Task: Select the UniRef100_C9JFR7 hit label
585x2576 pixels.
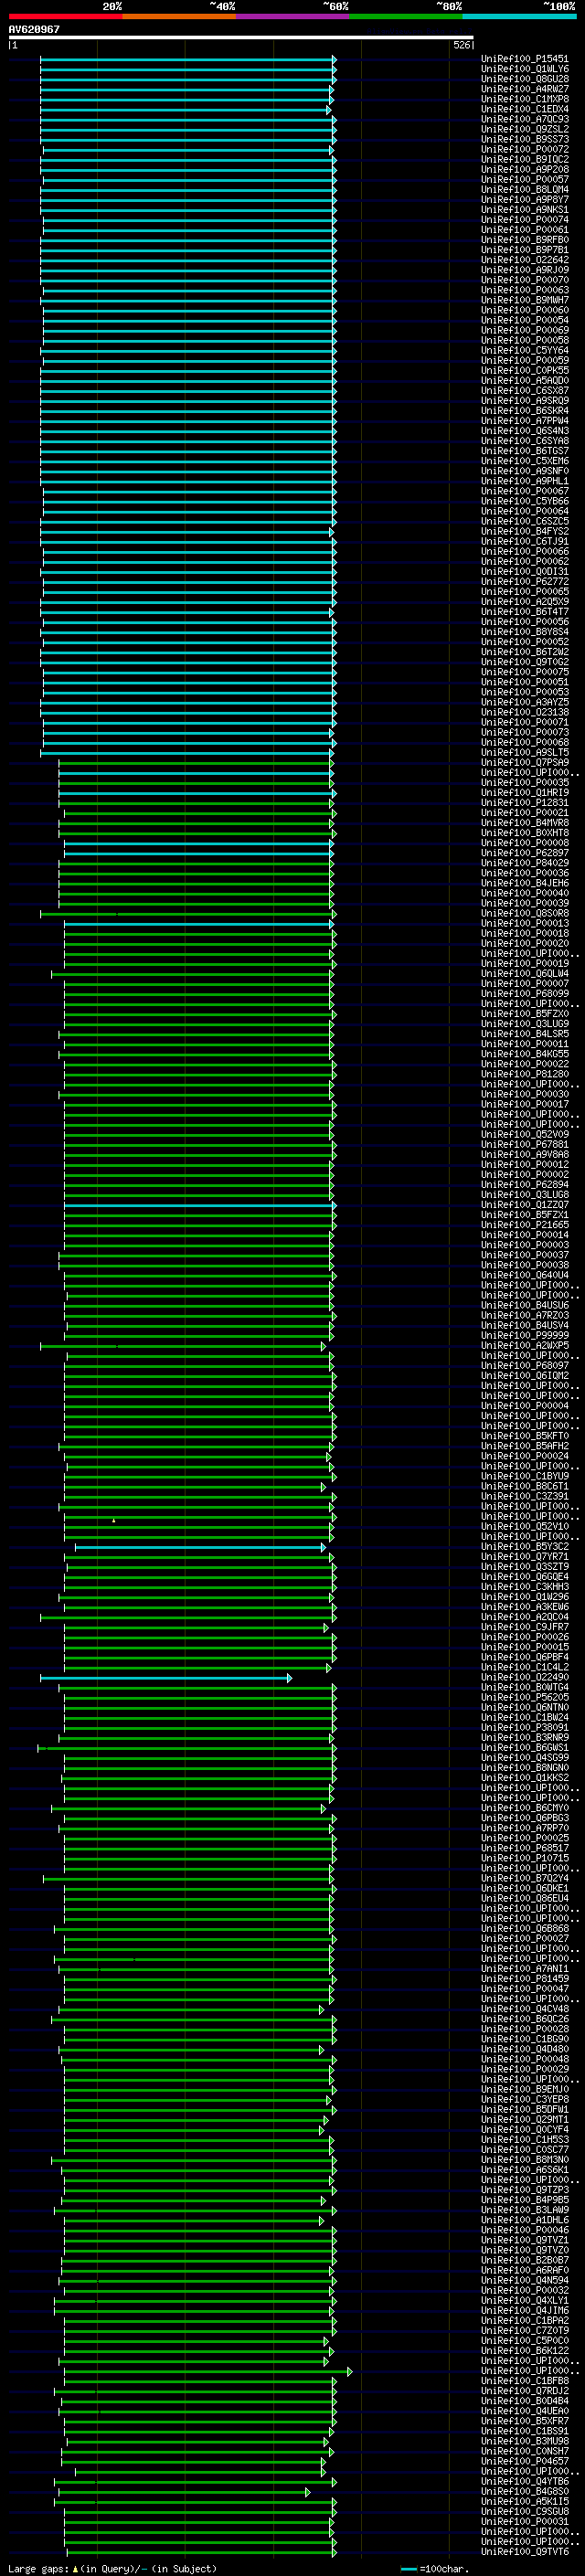Action: [525, 1627]
